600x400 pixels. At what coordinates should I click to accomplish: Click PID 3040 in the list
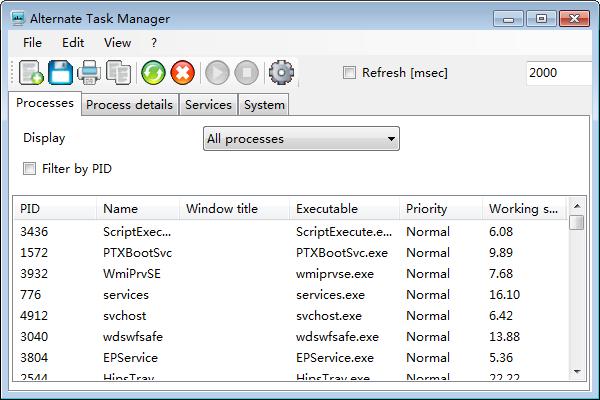34,337
